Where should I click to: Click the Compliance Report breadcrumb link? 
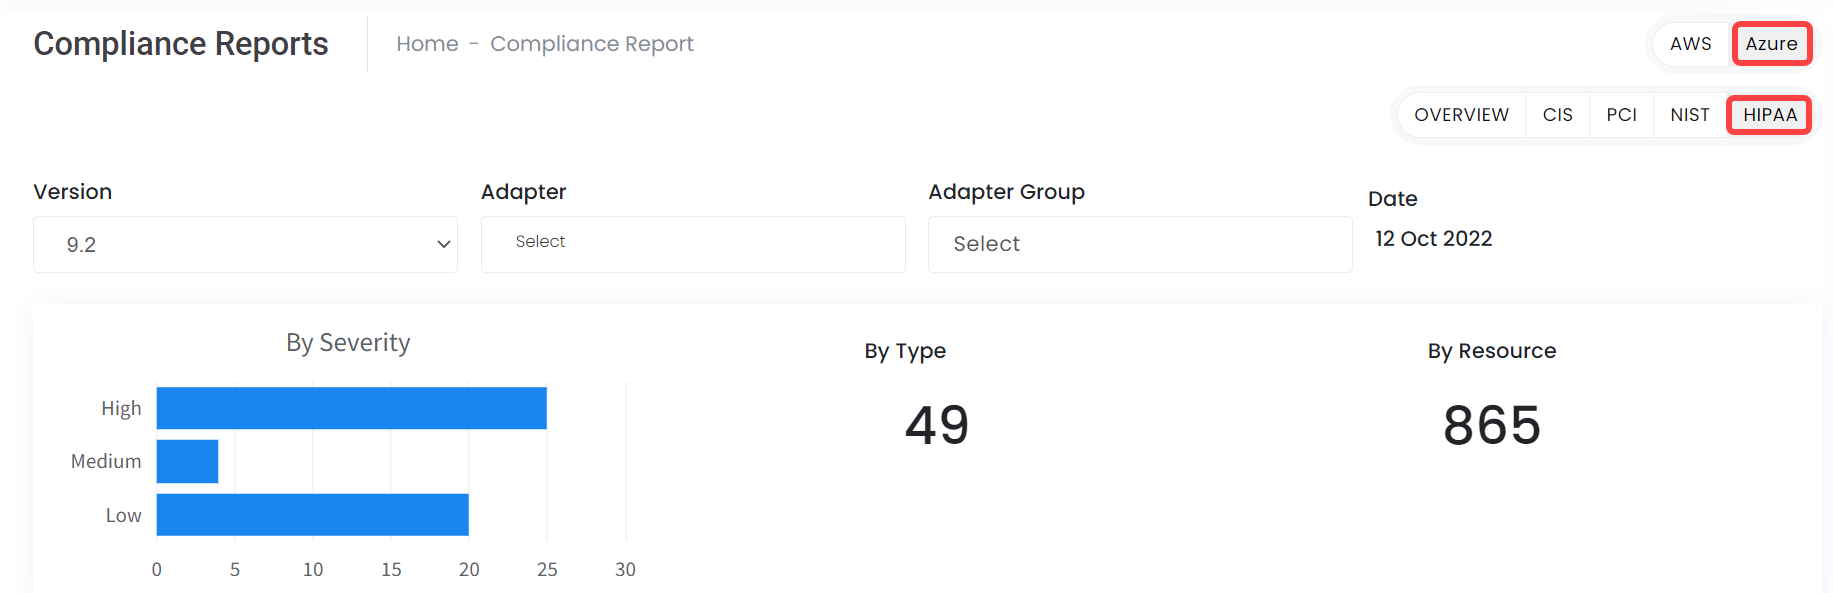pyautogui.click(x=591, y=44)
